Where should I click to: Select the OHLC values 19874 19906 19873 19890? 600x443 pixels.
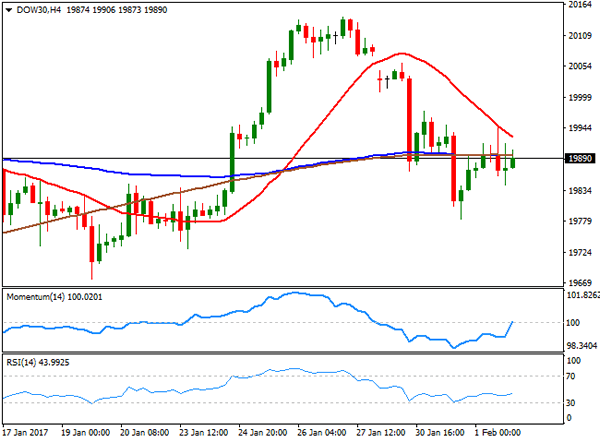[117, 10]
